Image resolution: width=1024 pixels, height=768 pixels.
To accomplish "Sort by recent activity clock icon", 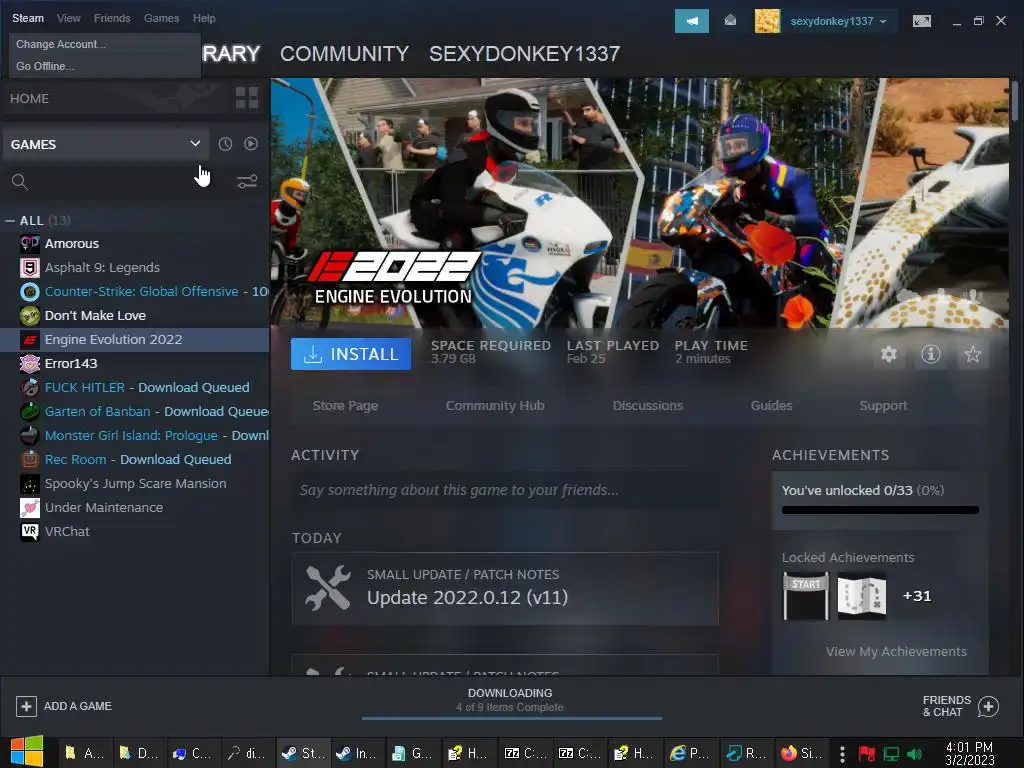I will (x=225, y=144).
